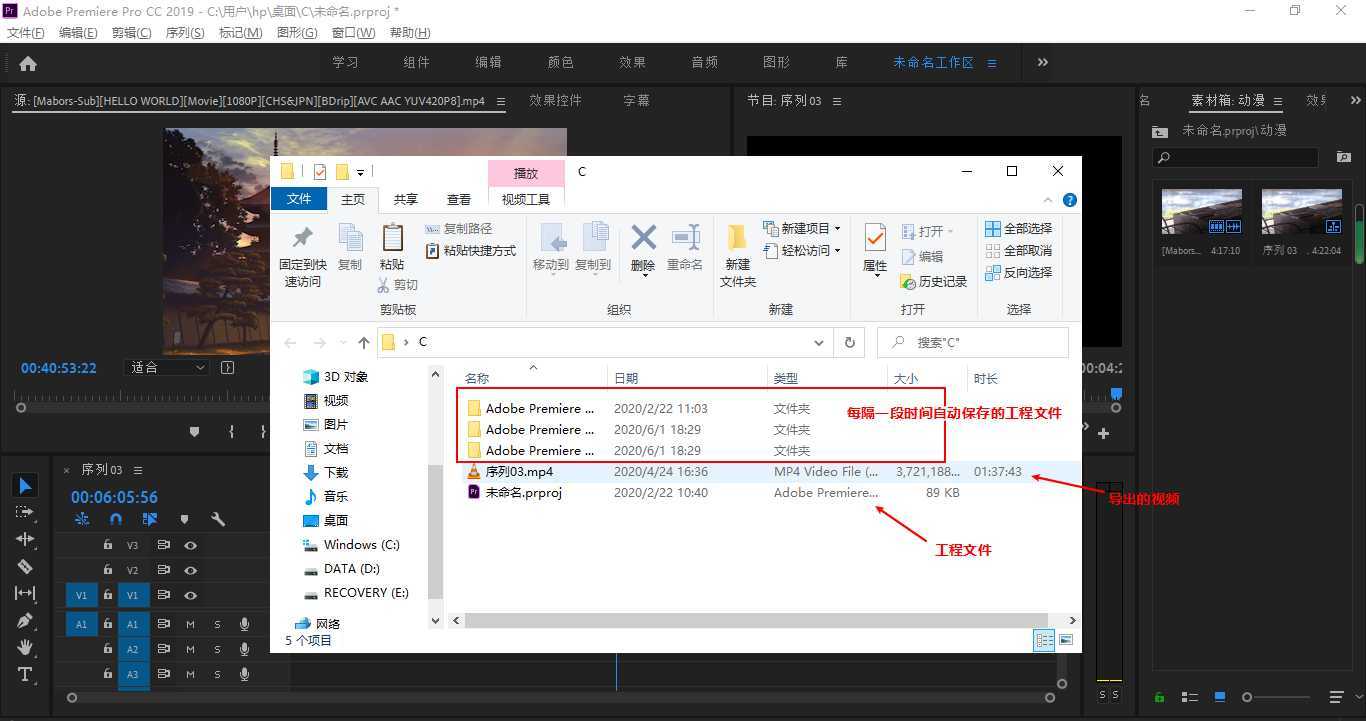
Task: Open the 轻松访问 dropdown
Action: coord(802,250)
